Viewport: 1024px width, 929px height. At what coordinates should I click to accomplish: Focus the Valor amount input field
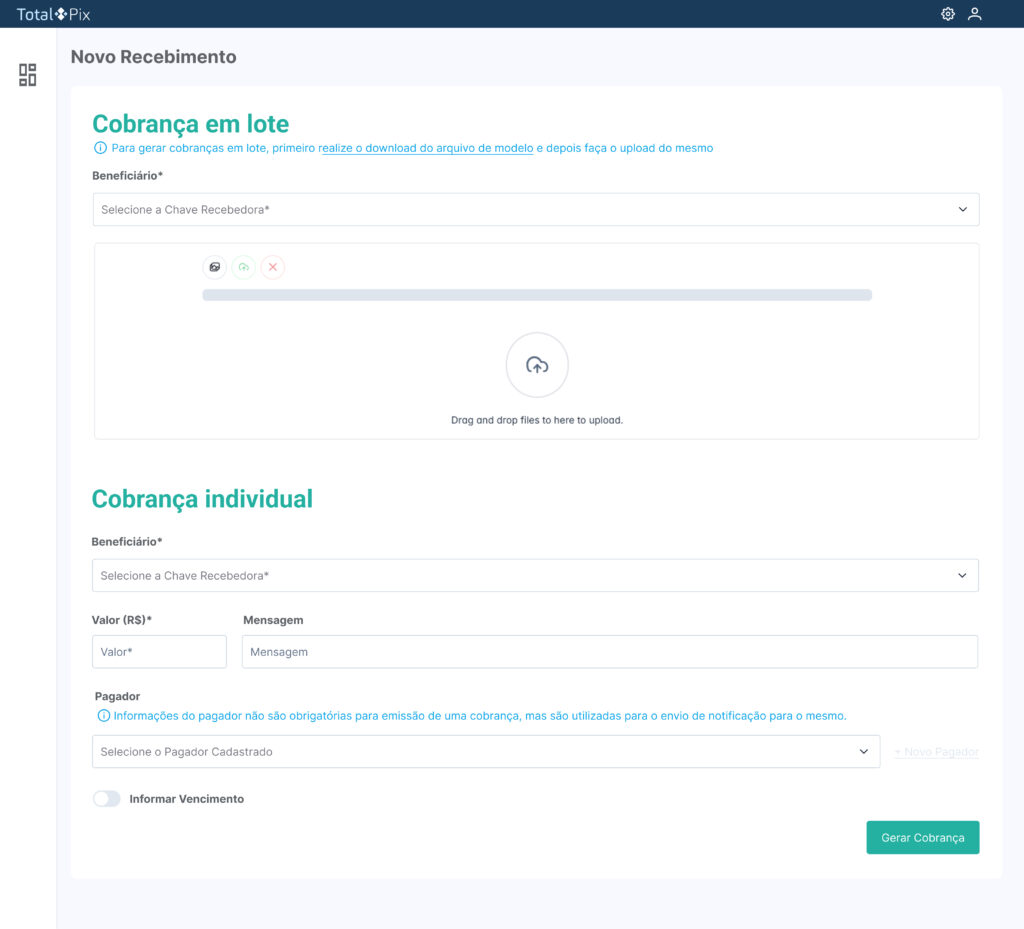159,652
